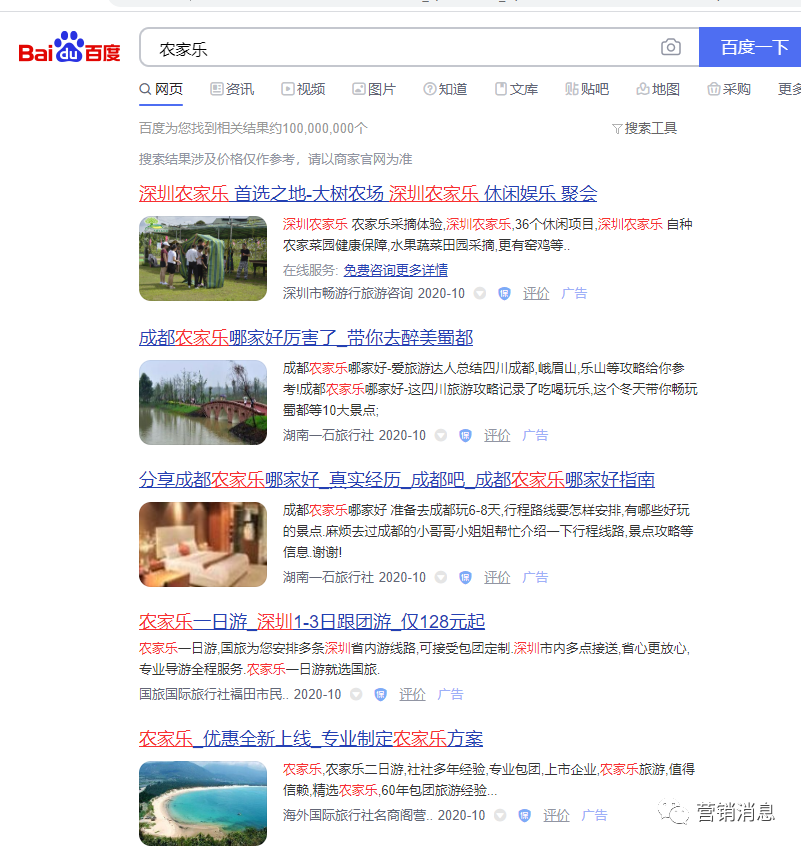Click 深圳市畅游行旅游咨询 advertiser name
The height and width of the screenshot is (847, 801).
click(x=348, y=293)
